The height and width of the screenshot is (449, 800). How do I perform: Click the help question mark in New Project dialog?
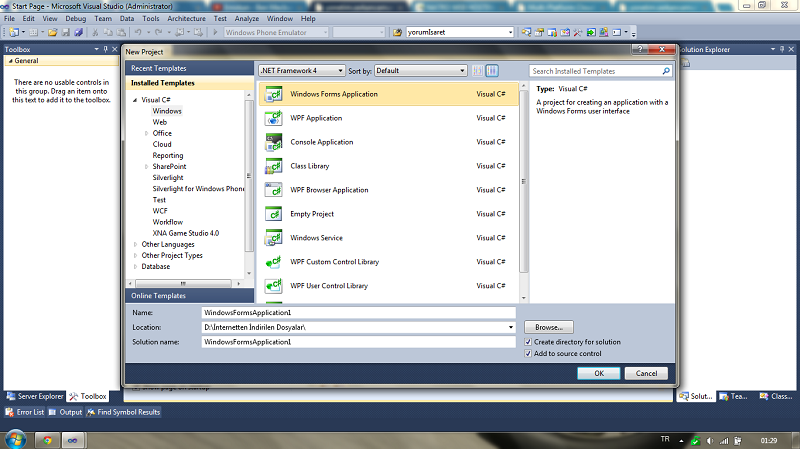click(640, 49)
